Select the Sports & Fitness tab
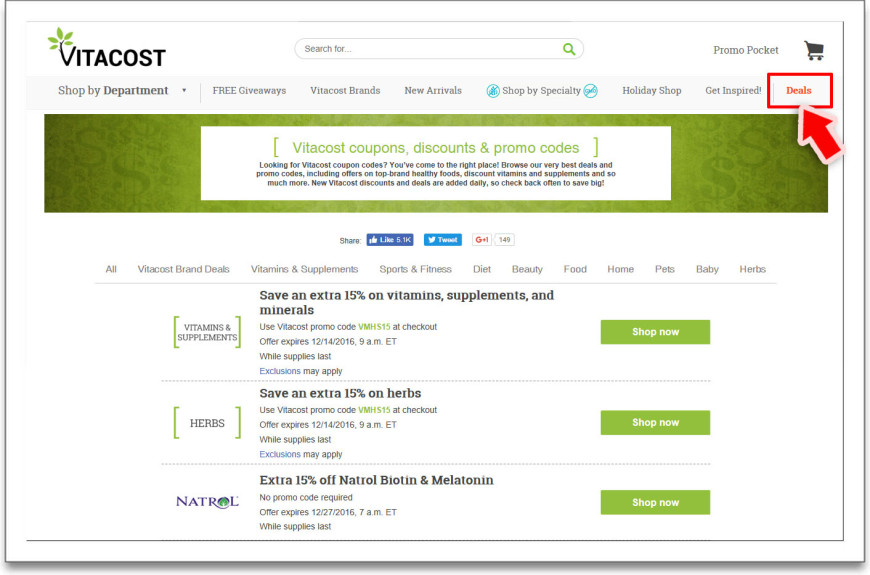 415,269
